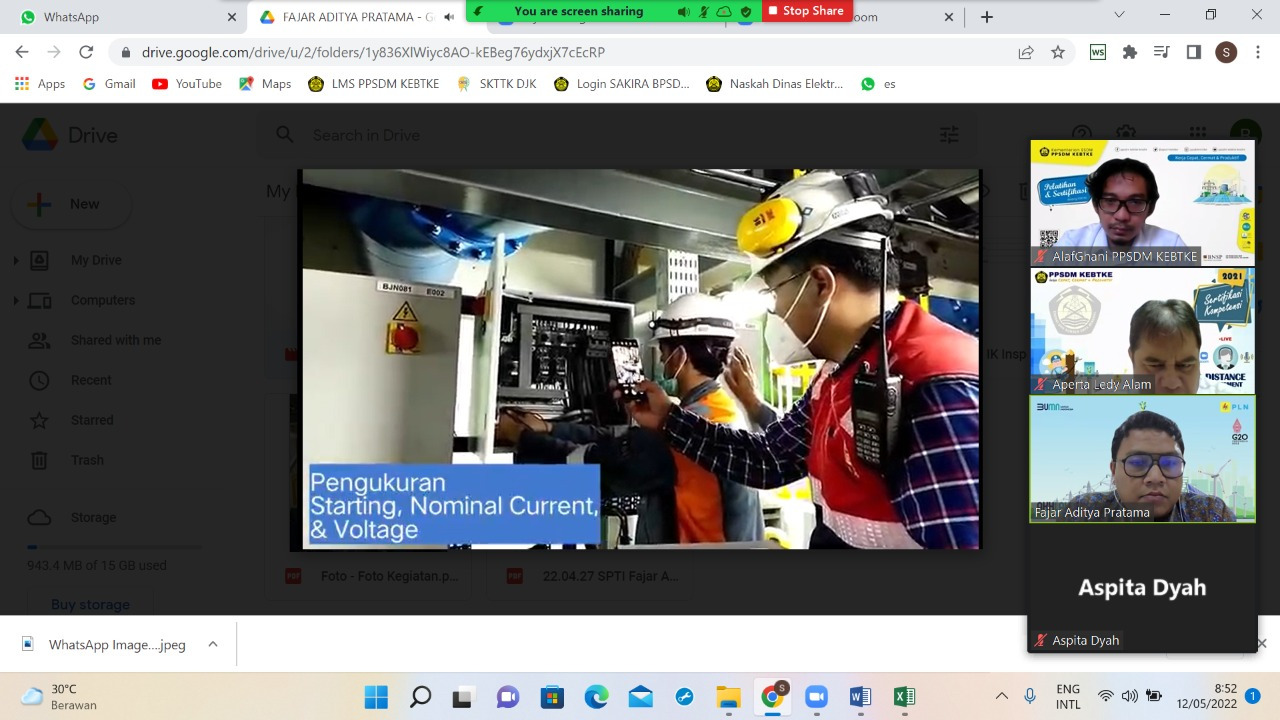Toggle the microphone in the system tray
Image resolution: width=1280 pixels, height=720 pixels.
click(x=1030, y=696)
